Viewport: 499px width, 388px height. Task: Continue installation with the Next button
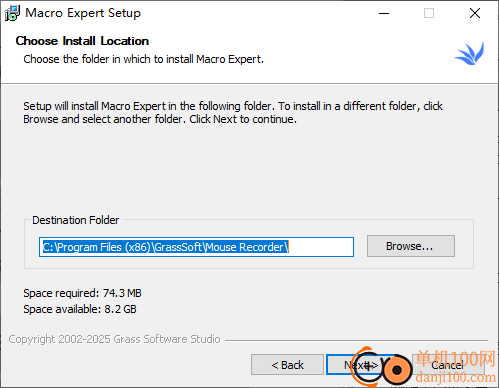pyautogui.click(x=361, y=365)
